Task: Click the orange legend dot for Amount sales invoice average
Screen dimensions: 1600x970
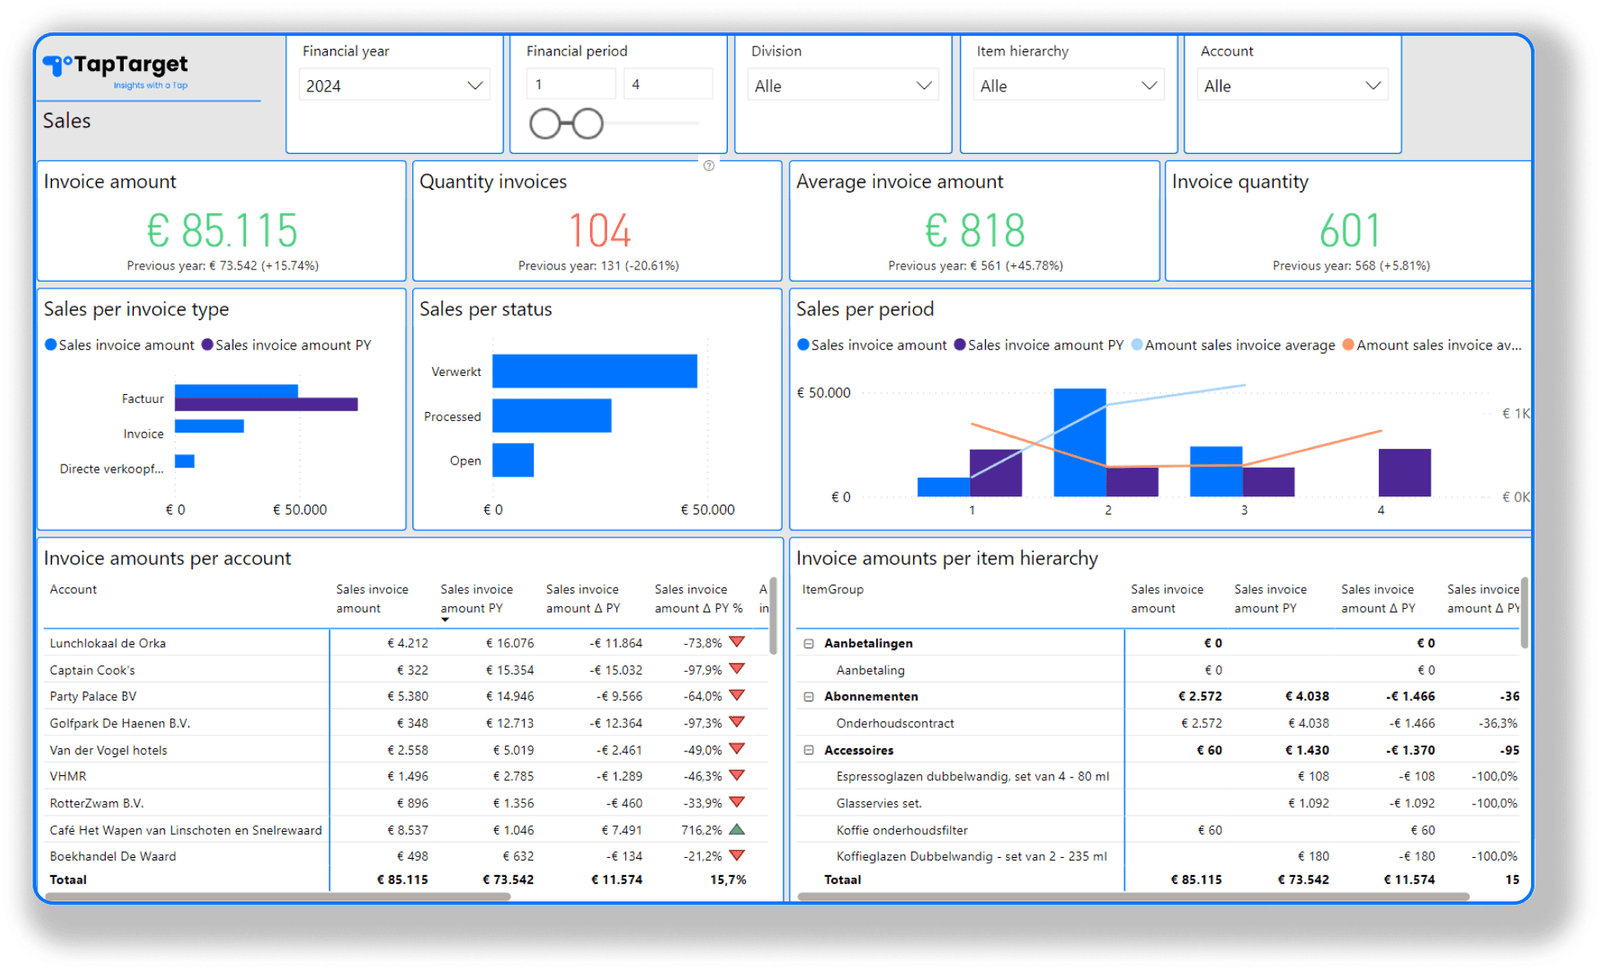Action: [x=1348, y=344]
